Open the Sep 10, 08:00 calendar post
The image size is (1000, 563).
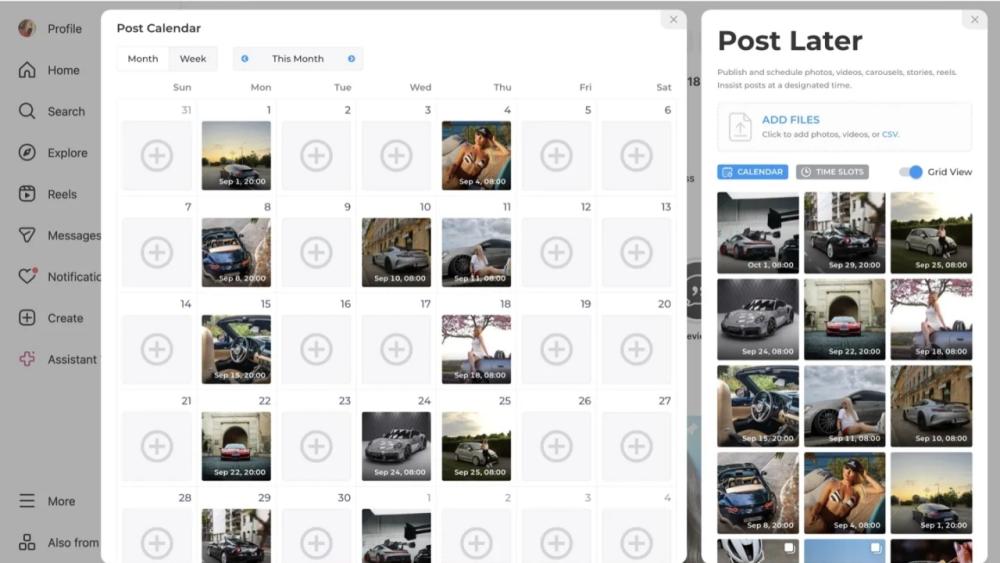tap(396, 252)
